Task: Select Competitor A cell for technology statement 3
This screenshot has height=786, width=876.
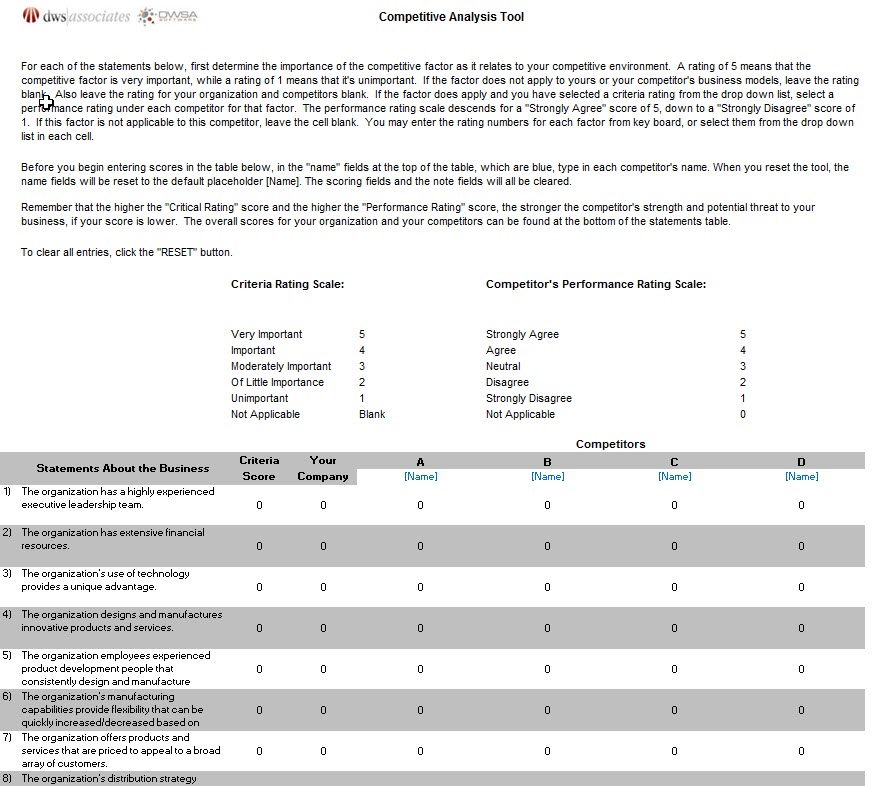Action: [x=421, y=587]
